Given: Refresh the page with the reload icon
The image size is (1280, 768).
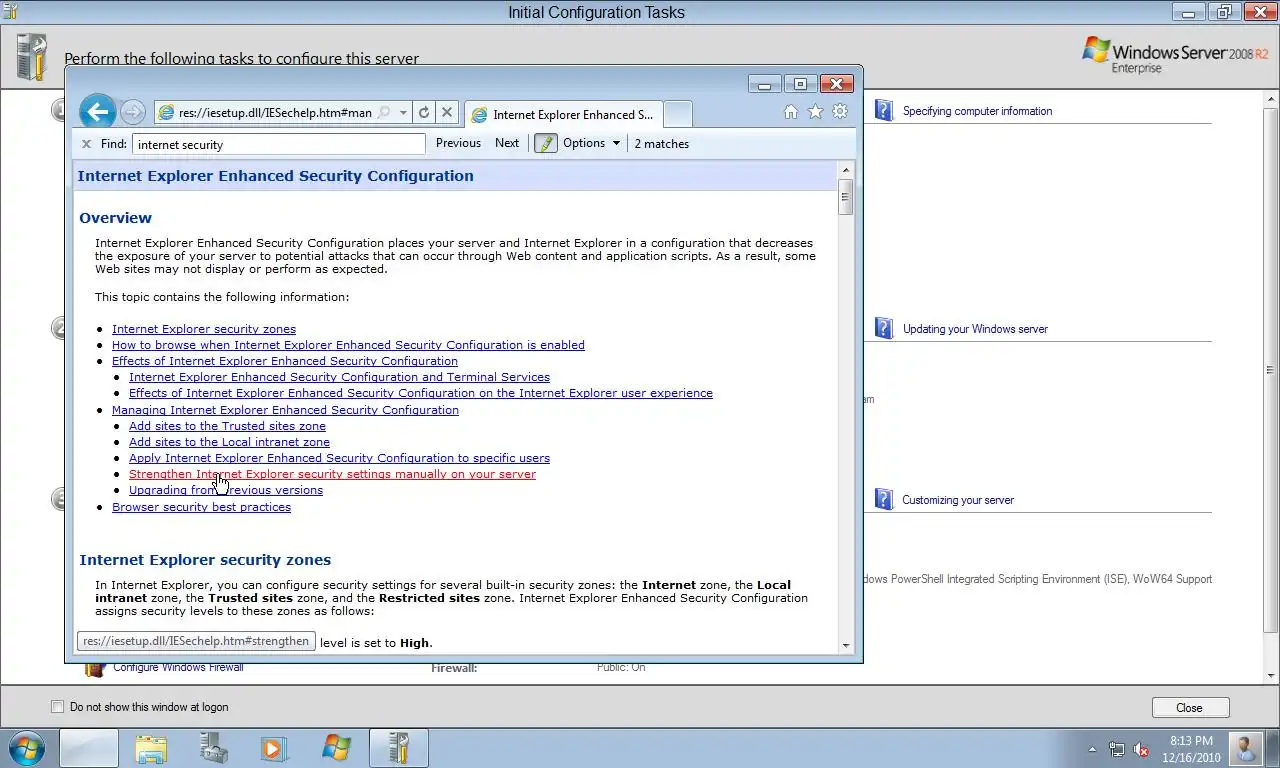Looking at the screenshot, I should click(424, 113).
